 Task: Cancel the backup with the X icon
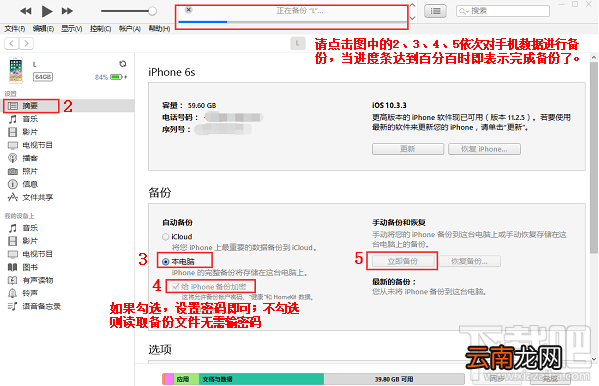coord(188,10)
